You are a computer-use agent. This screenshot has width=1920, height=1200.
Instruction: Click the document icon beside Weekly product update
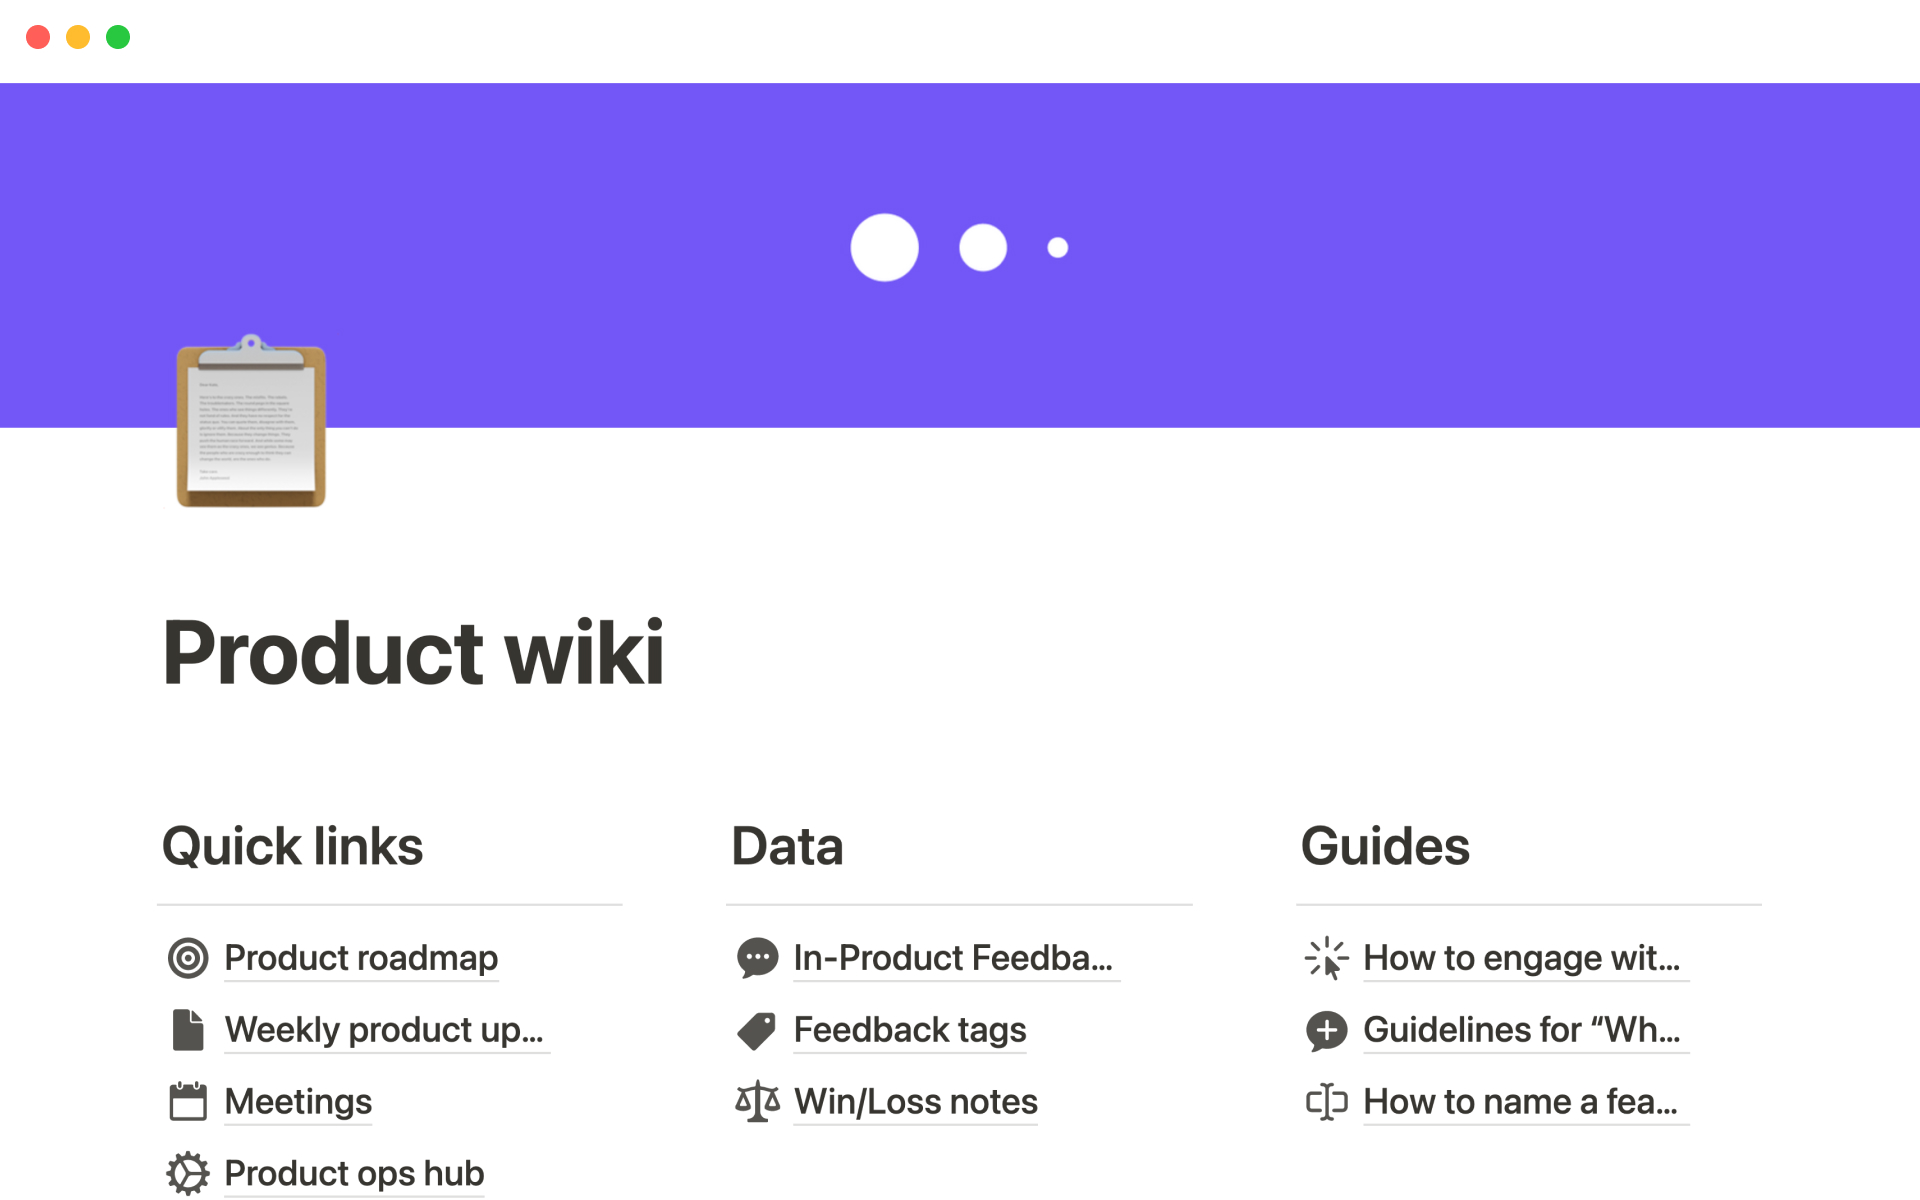coord(188,1030)
